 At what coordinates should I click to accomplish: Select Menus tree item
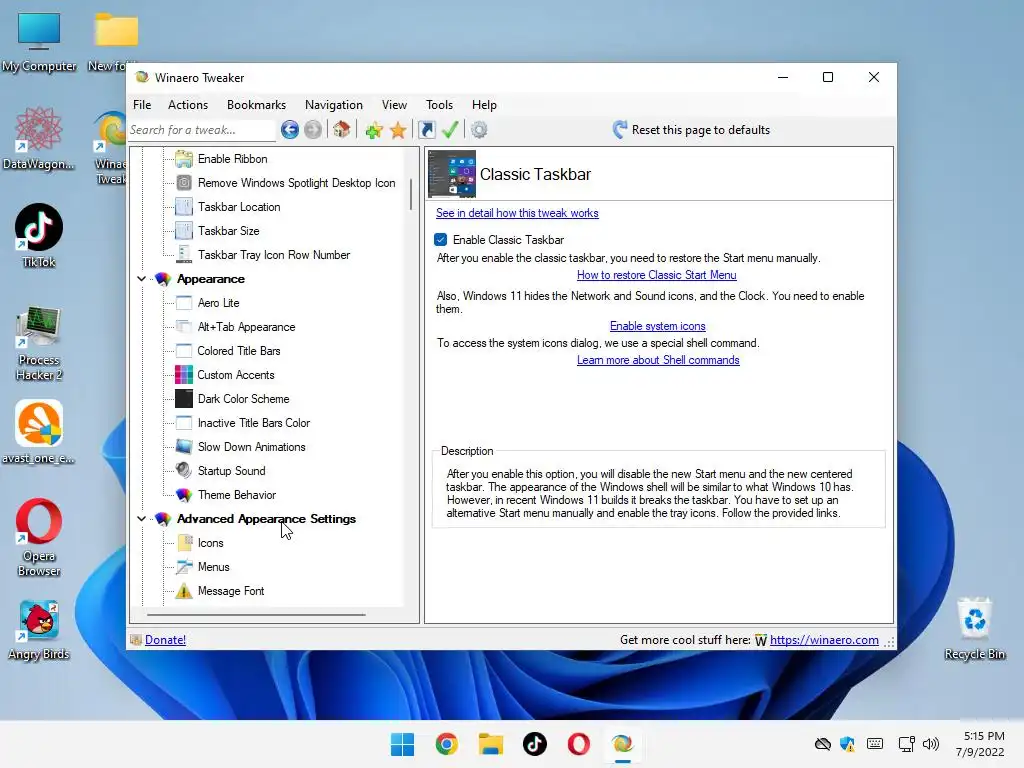click(x=214, y=567)
